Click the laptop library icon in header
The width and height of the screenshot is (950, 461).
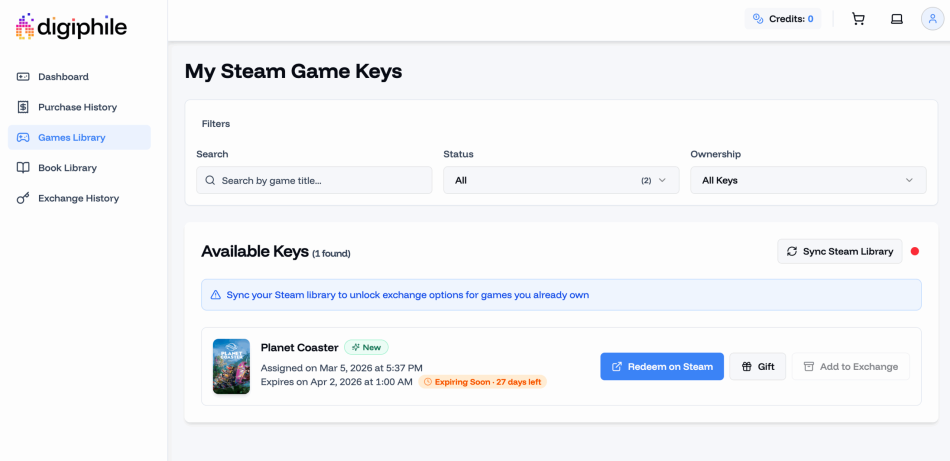pyautogui.click(x=897, y=19)
